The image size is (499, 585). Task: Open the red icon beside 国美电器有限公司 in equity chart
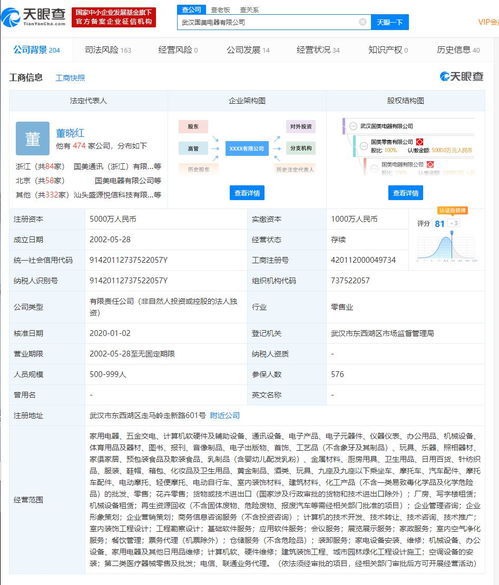pos(430,164)
